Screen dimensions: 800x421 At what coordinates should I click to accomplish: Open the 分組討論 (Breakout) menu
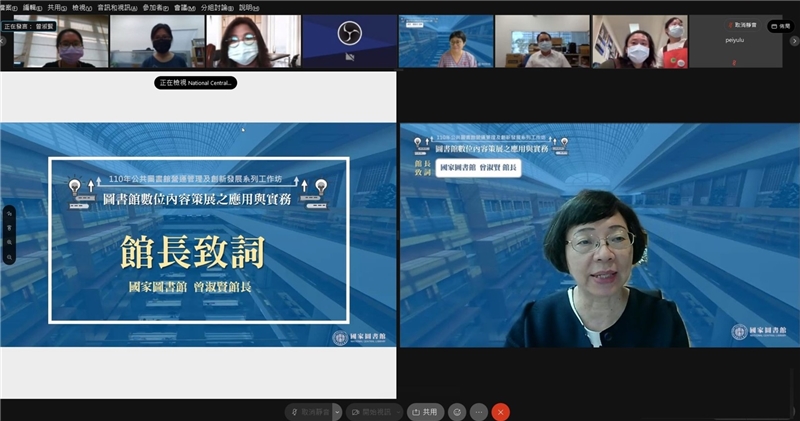[x=217, y=8]
